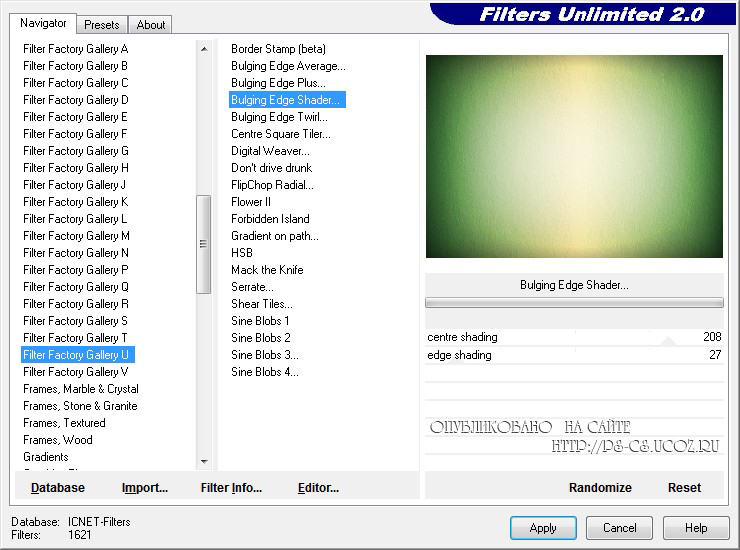
Task: Pick the Don't drive drunk filter
Action: pyautogui.click(x=271, y=168)
